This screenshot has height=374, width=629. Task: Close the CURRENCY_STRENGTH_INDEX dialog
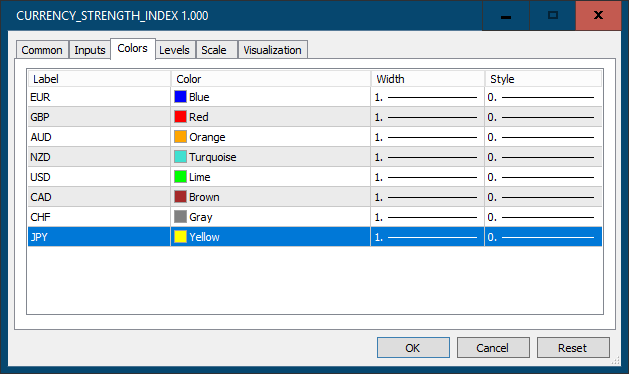(598, 15)
